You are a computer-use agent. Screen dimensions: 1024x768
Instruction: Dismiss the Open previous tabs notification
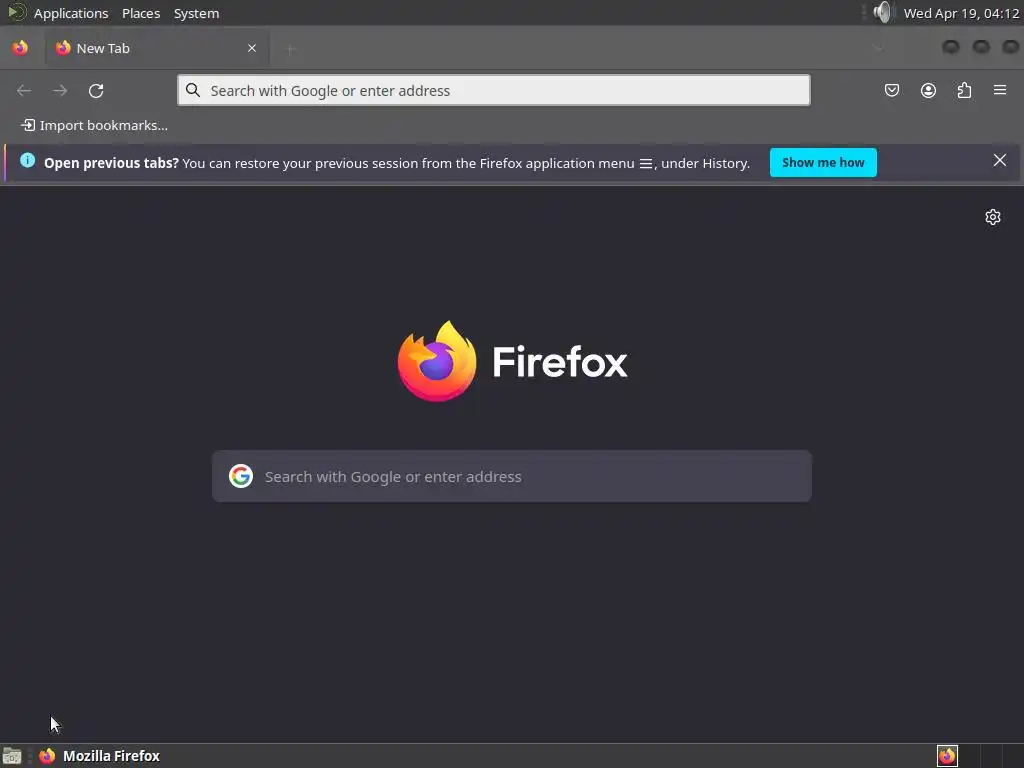coord(999,161)
